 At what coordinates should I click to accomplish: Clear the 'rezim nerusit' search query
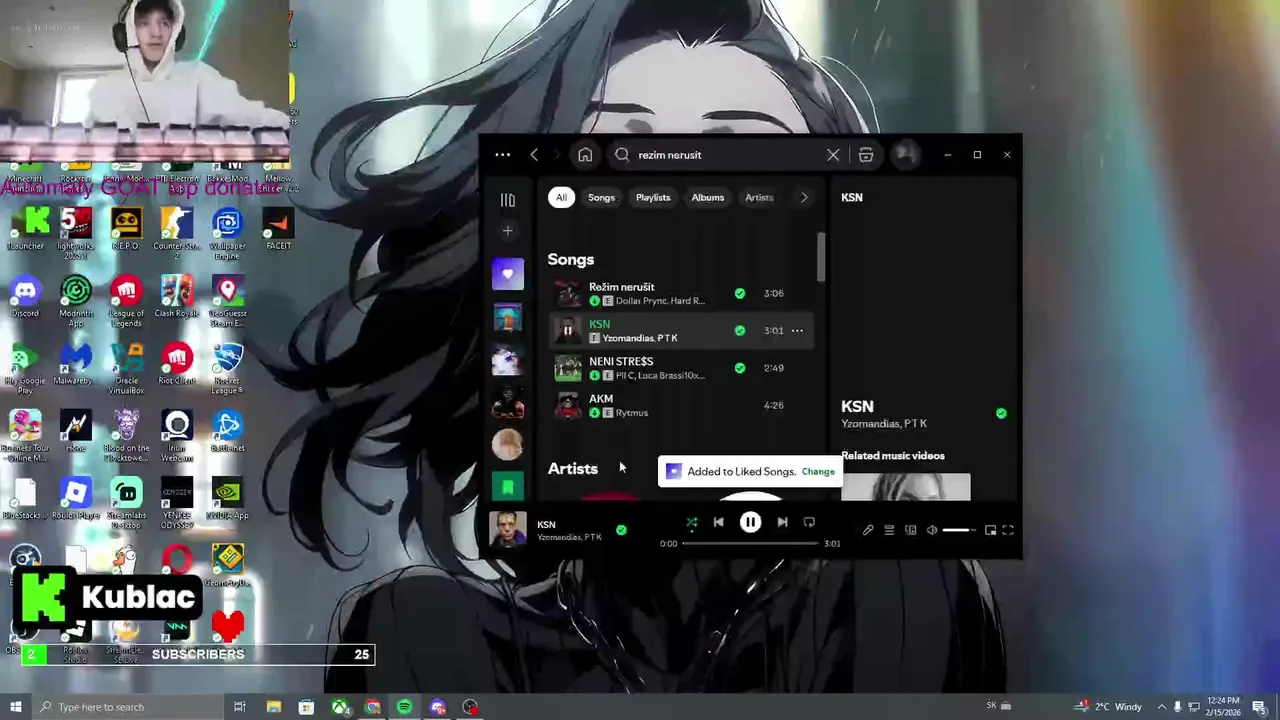coord(833,155)
